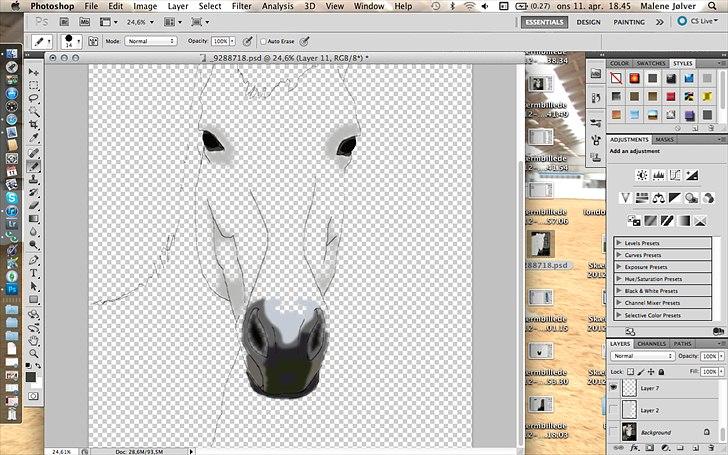Select the Eyedropper tool
Viewport: 728px width, 455px height.
click(x=33, y=139)
